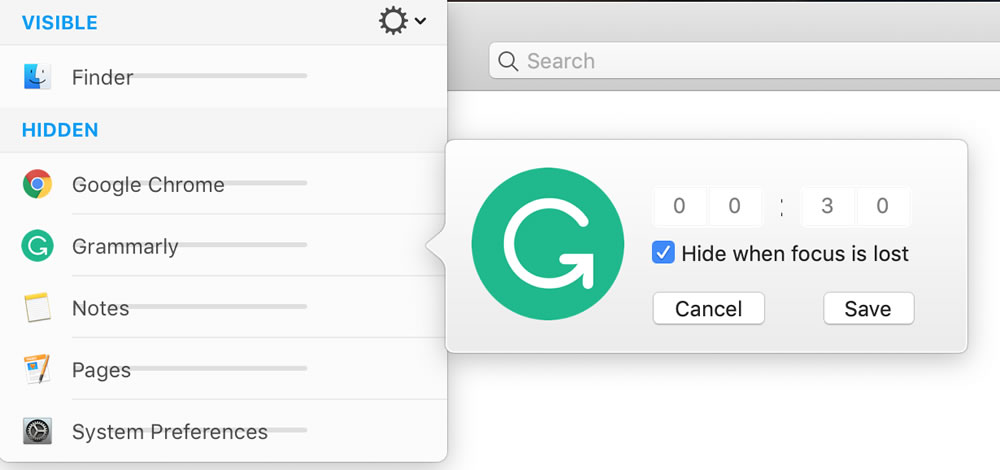This screenshot has height=470, width=1000.
Task: Click the chevron beside the gear icon
Action: 420,21
